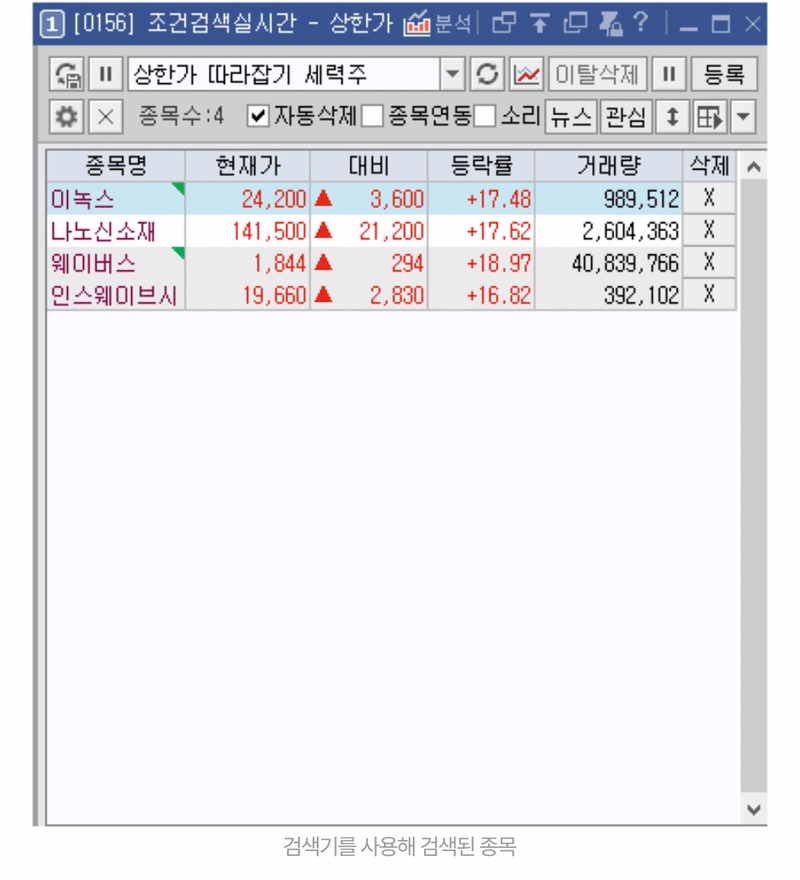Expand the condition name dropdown list
800x880 pixels.
pyautogui.click(x=453, y=74)
